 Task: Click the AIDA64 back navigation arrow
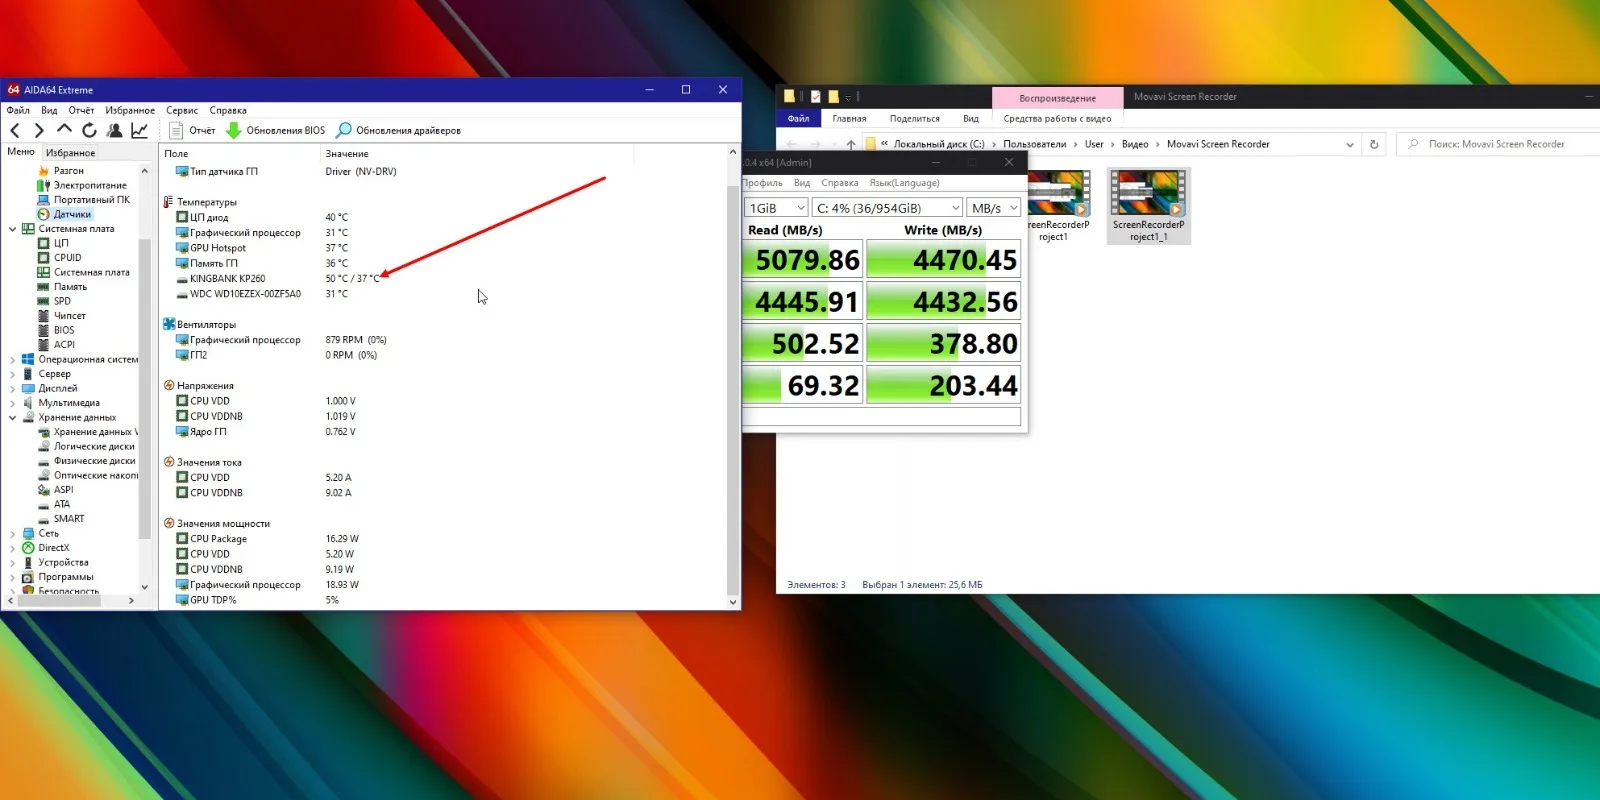(15, 130)
